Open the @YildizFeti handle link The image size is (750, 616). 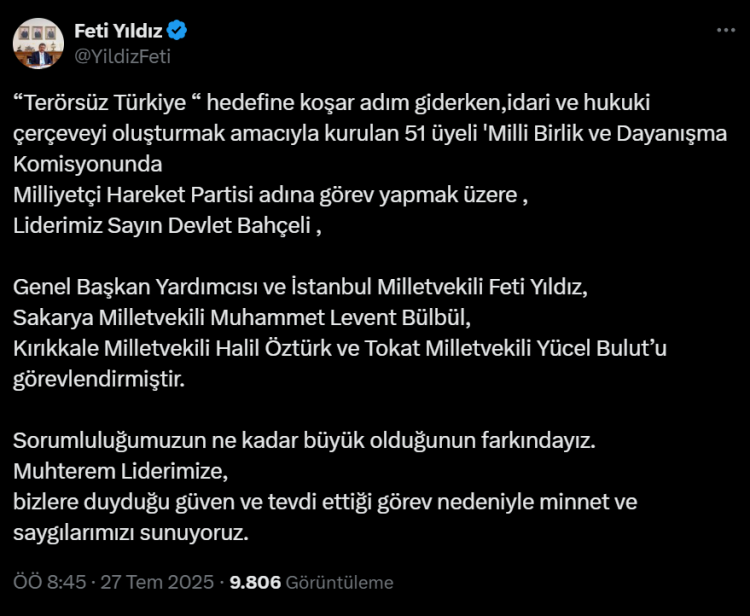(123, 56)
